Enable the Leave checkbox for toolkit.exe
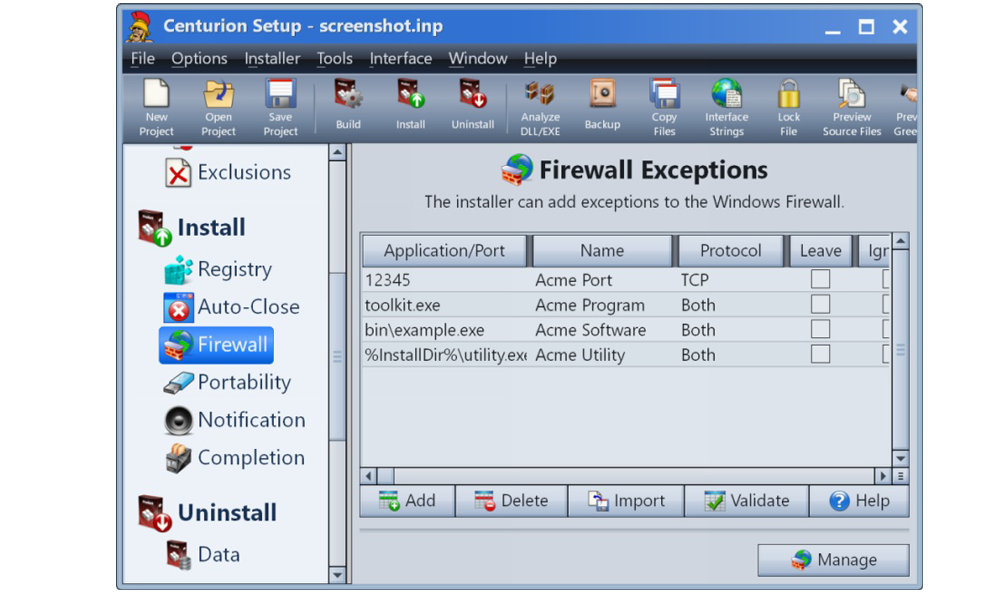The image size is (1000, 600). pos(820,305)
